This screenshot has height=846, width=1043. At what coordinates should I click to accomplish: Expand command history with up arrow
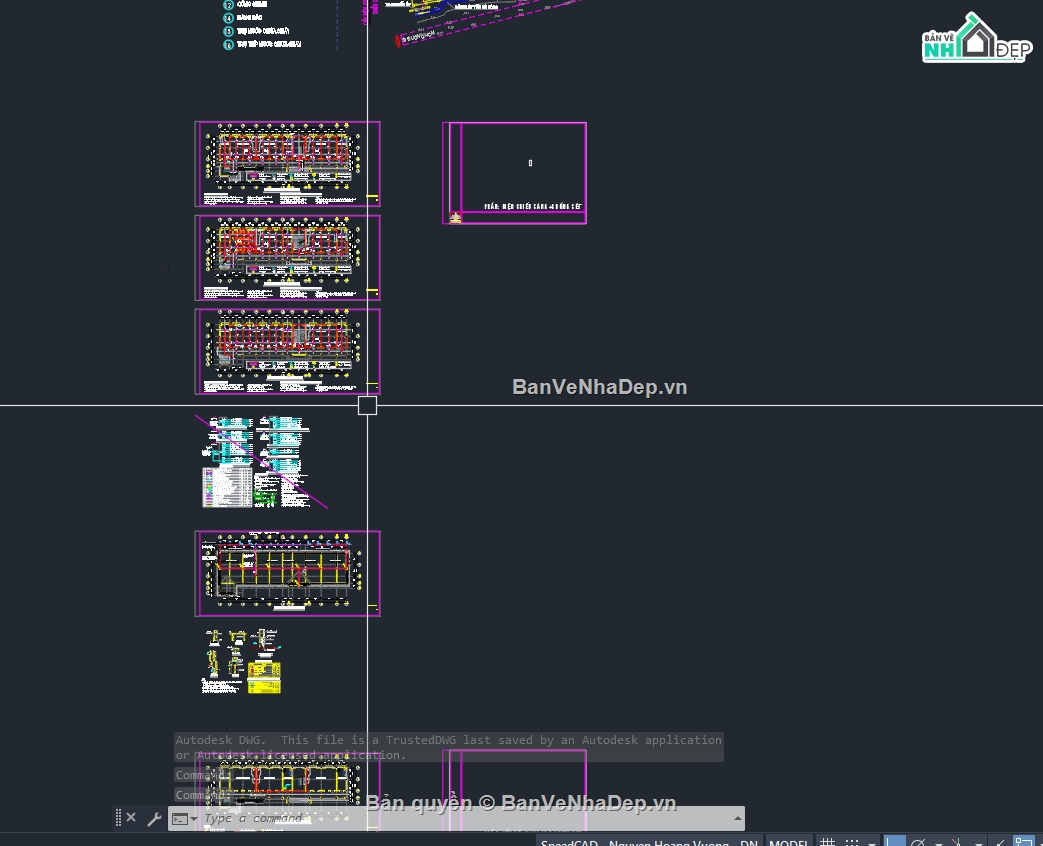point(738,819)
